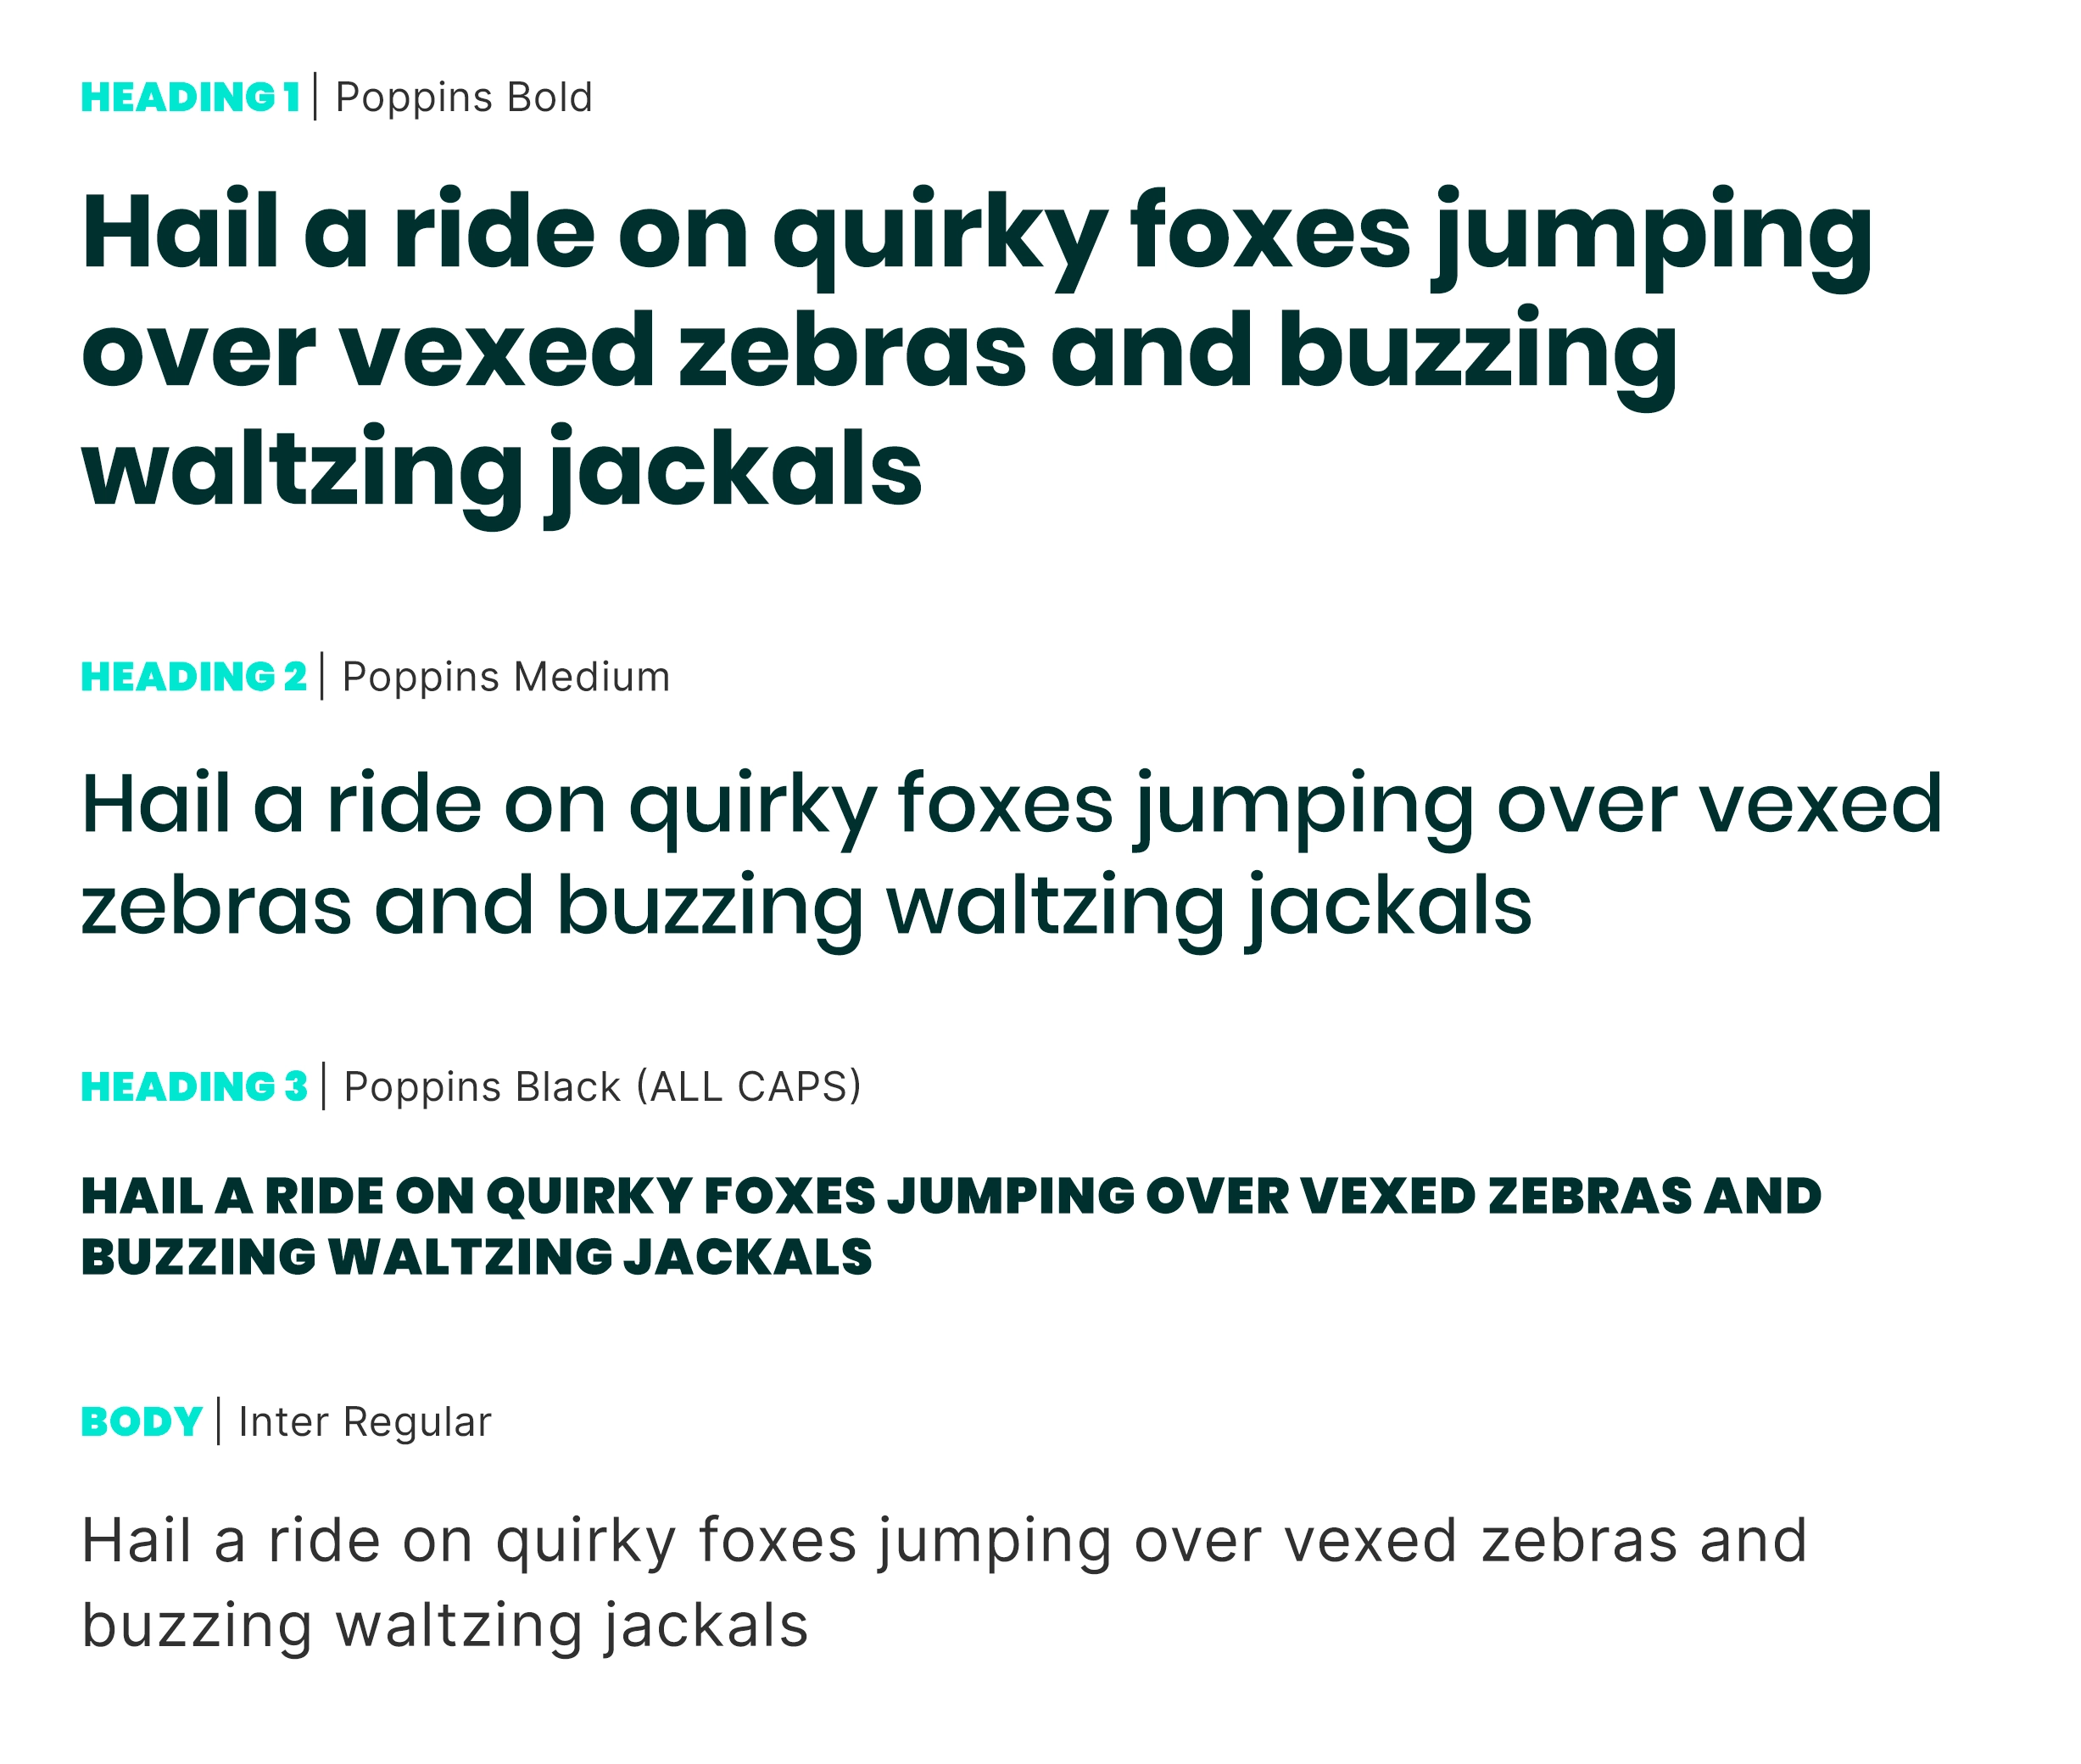Click the word BUZZING in the all-caps heading
2081x1764 pixels.
(198, 1258)
